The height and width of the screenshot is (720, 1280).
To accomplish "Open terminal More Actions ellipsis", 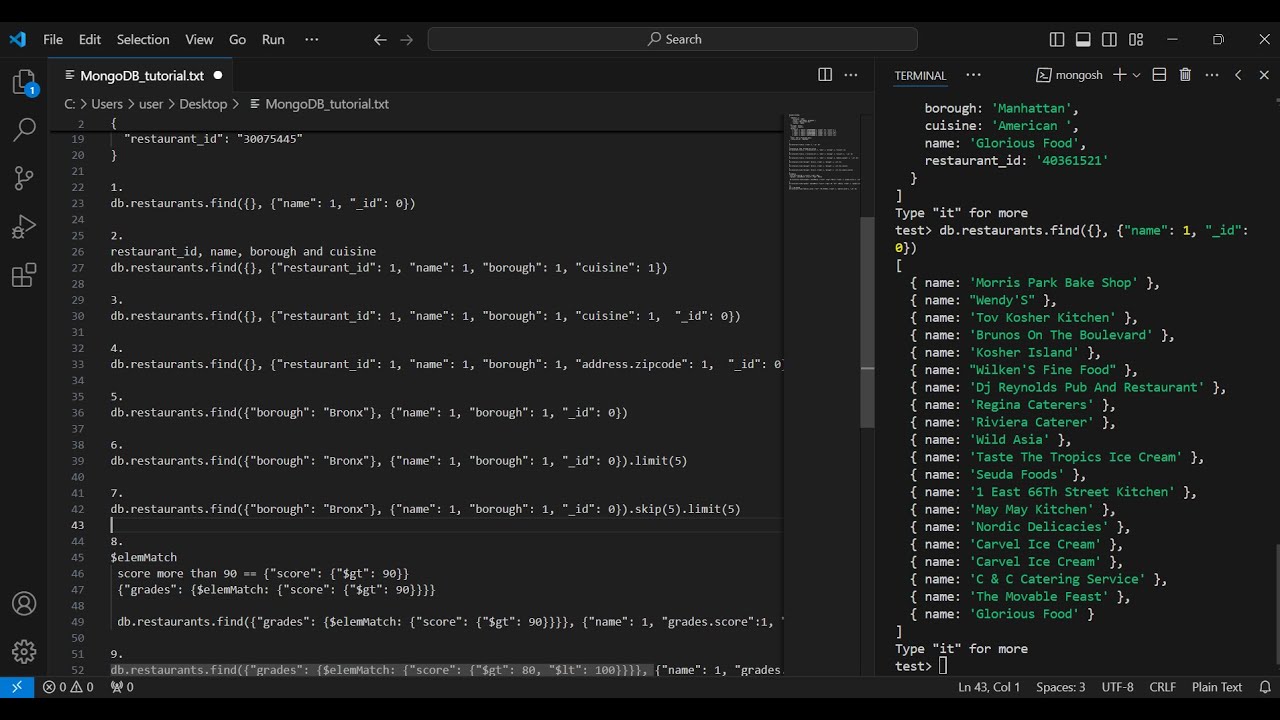I will pos(1212,75).
